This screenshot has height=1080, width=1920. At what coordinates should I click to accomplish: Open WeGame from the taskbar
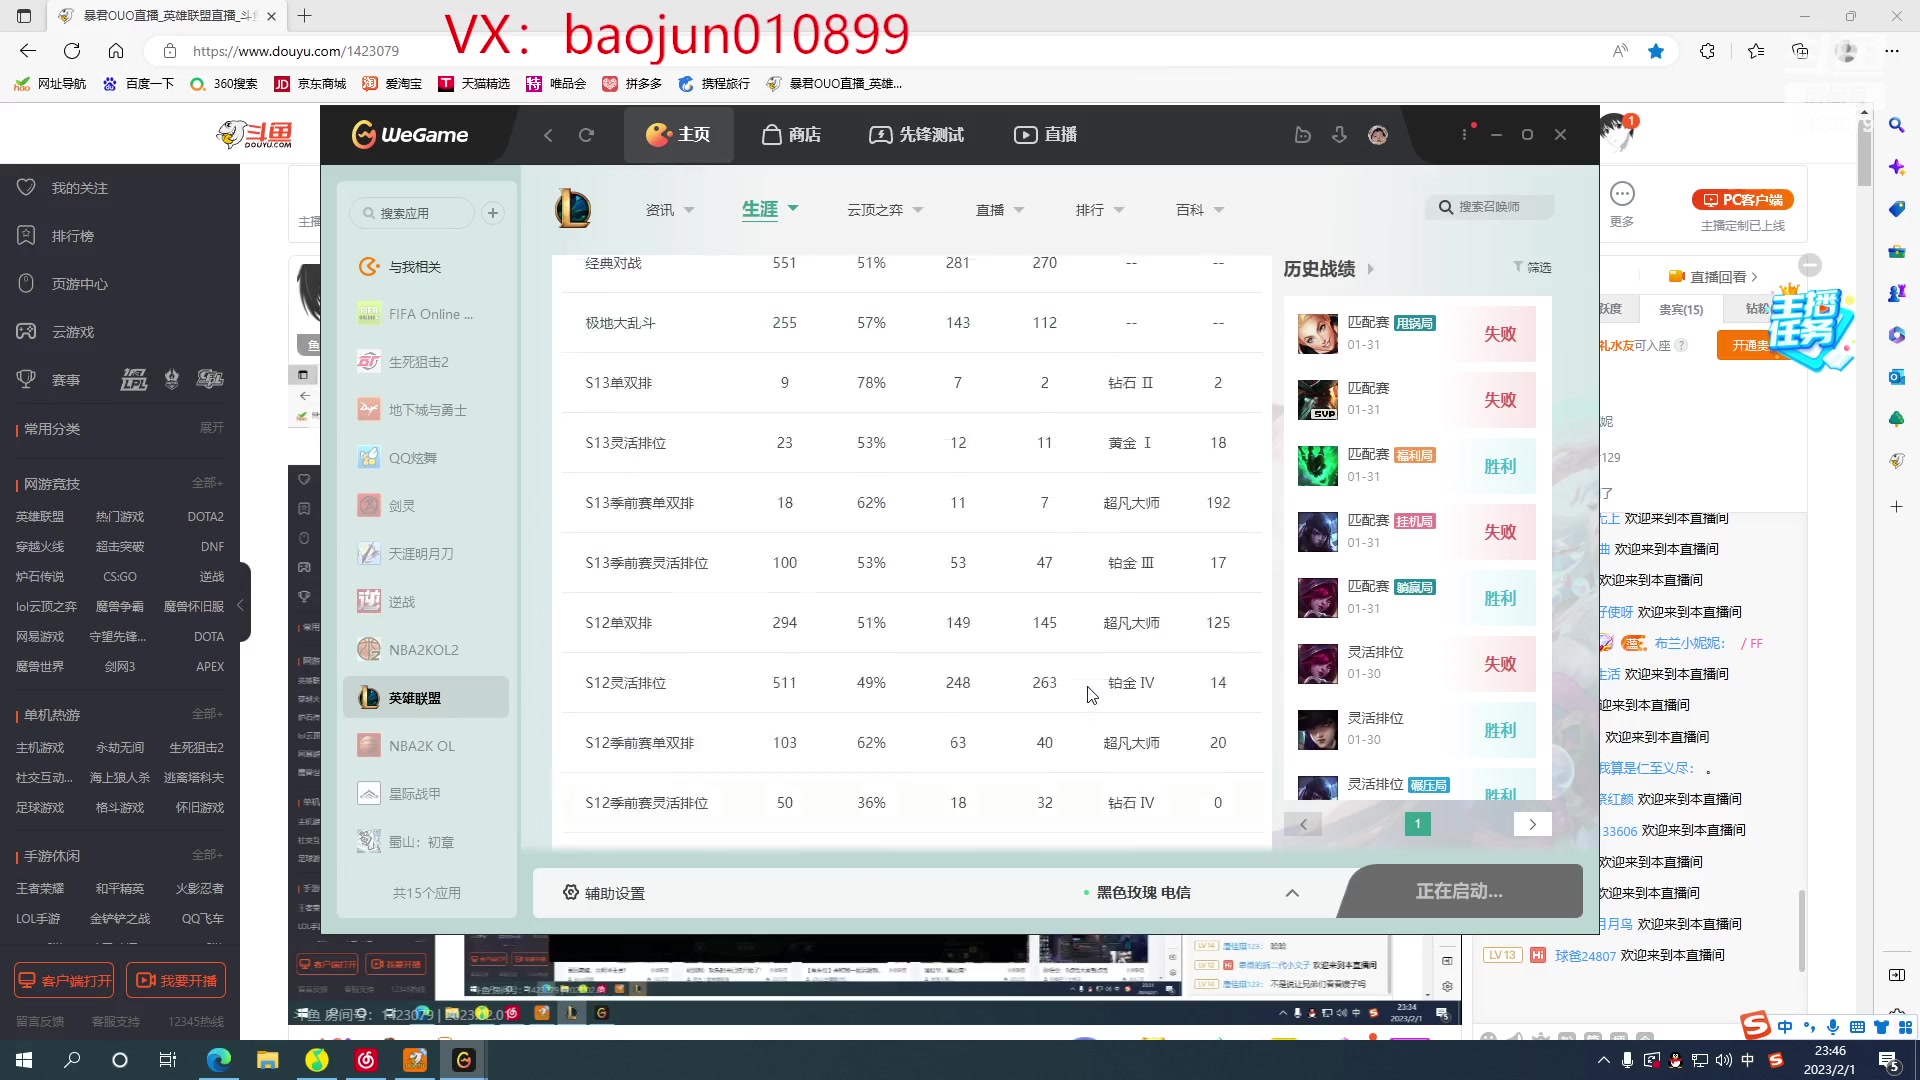464,1060
